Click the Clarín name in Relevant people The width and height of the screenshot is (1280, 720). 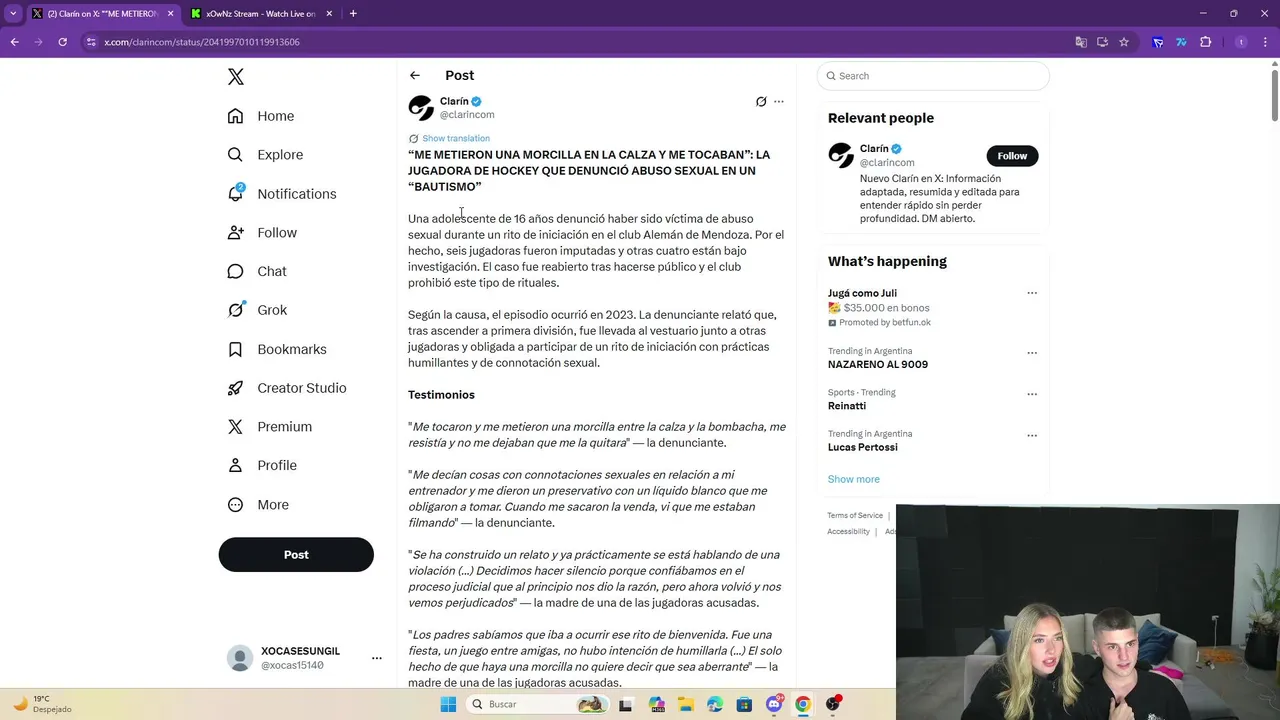[874, 149]
